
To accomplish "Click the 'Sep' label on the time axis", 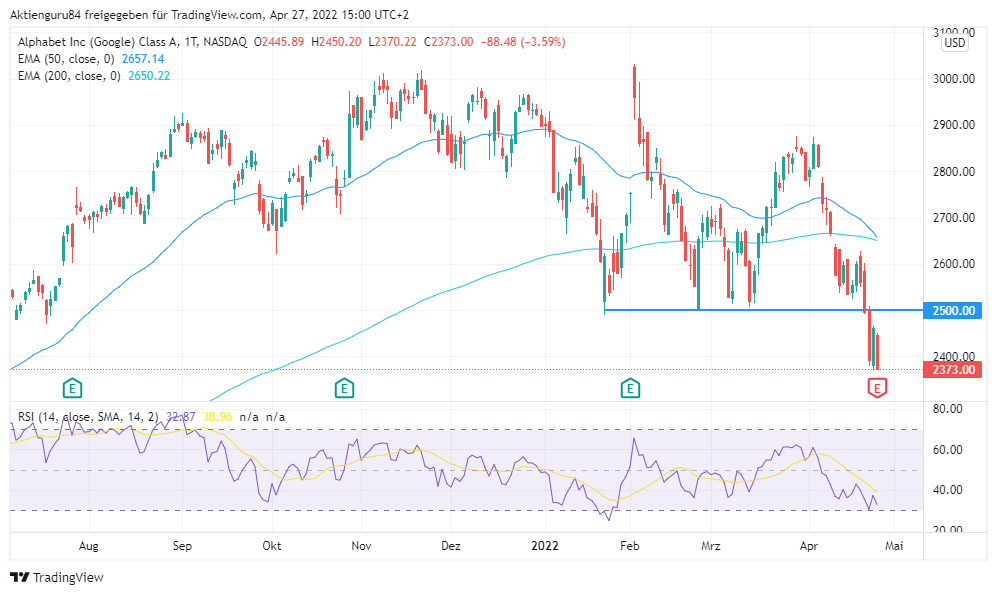I will [x=182, y=546].
